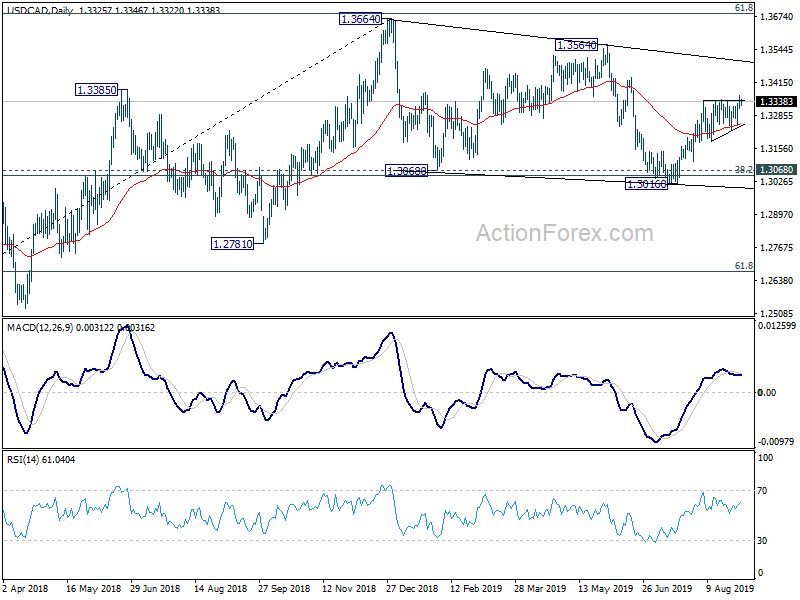Click the 1.25085 price axis value
Screen dimensions: 800x600
click(777, 314)
